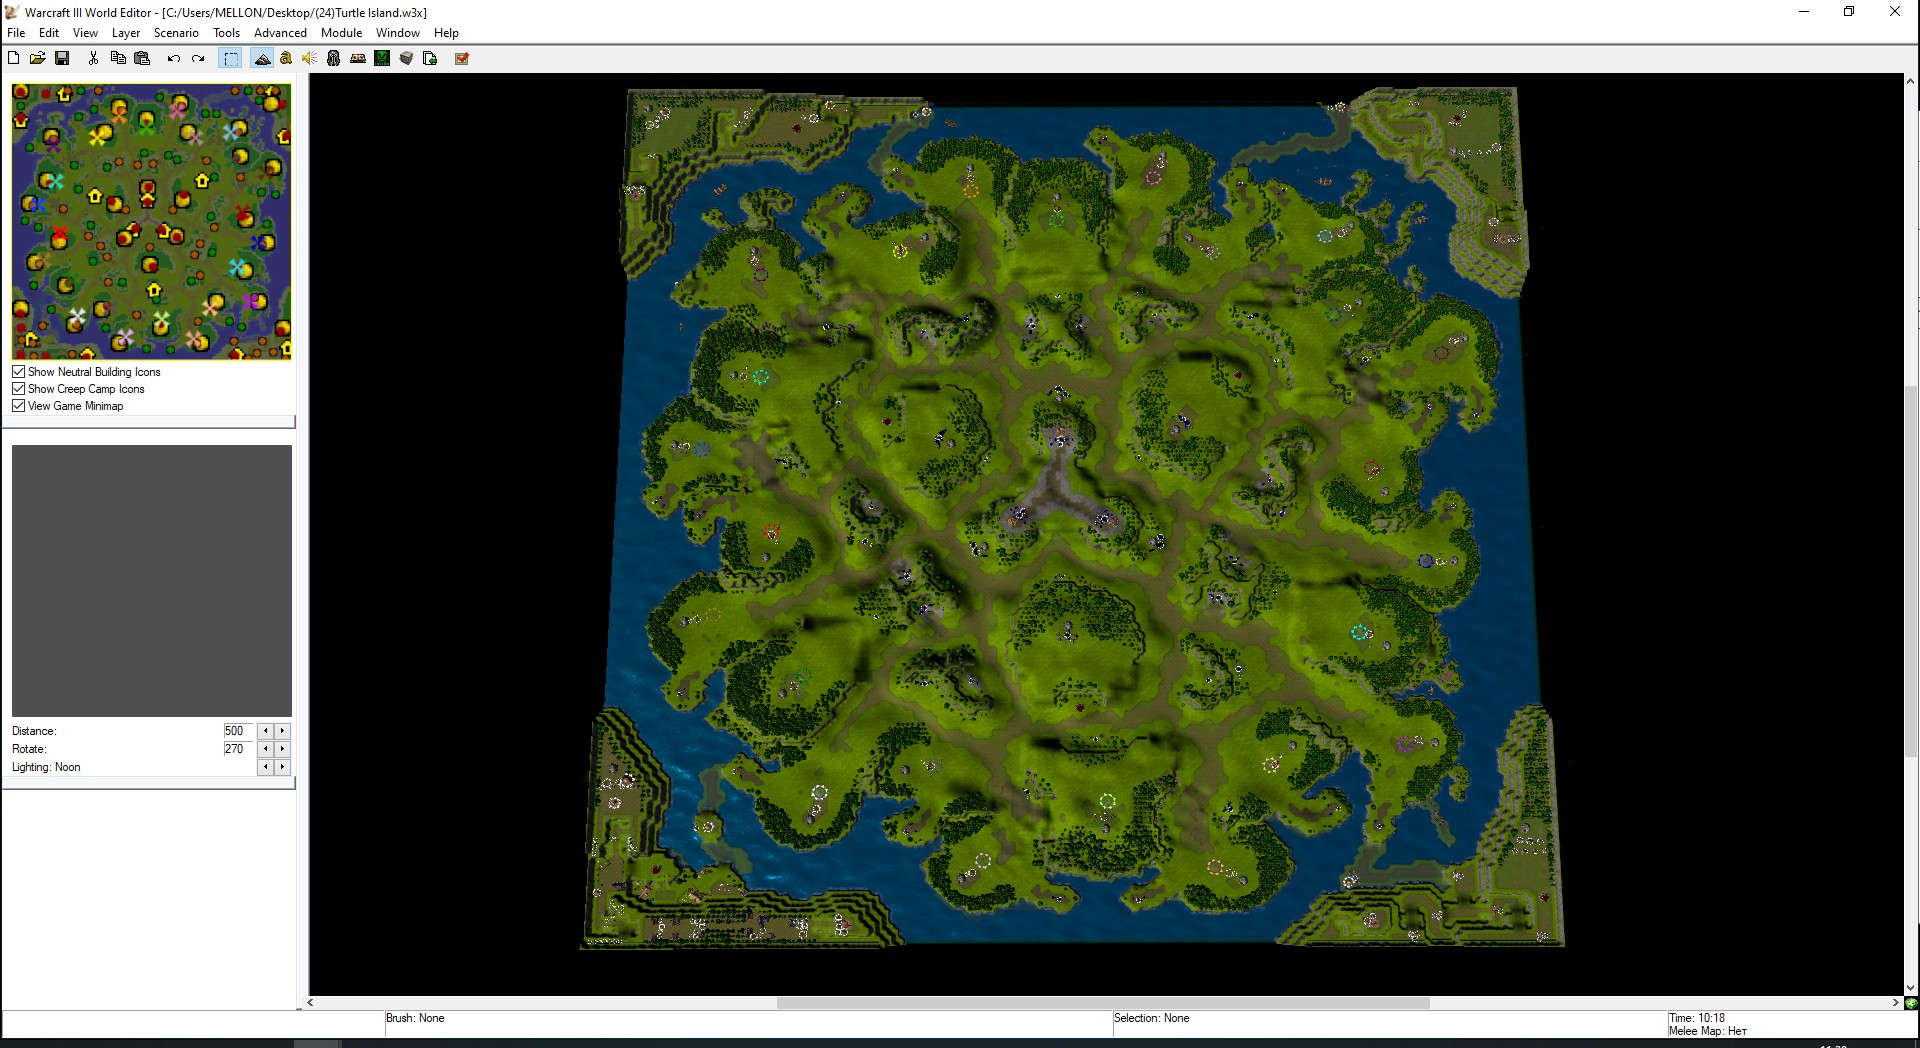Decrease Distance with its left arrow
This screenshot has width=1920, height=1048.
pyautogui.click(x=266, y=731)
